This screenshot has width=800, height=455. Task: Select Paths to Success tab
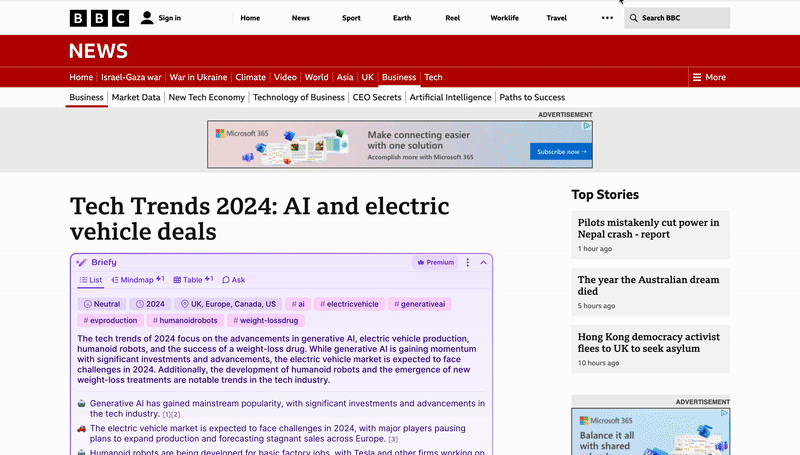tap(532, 97)
